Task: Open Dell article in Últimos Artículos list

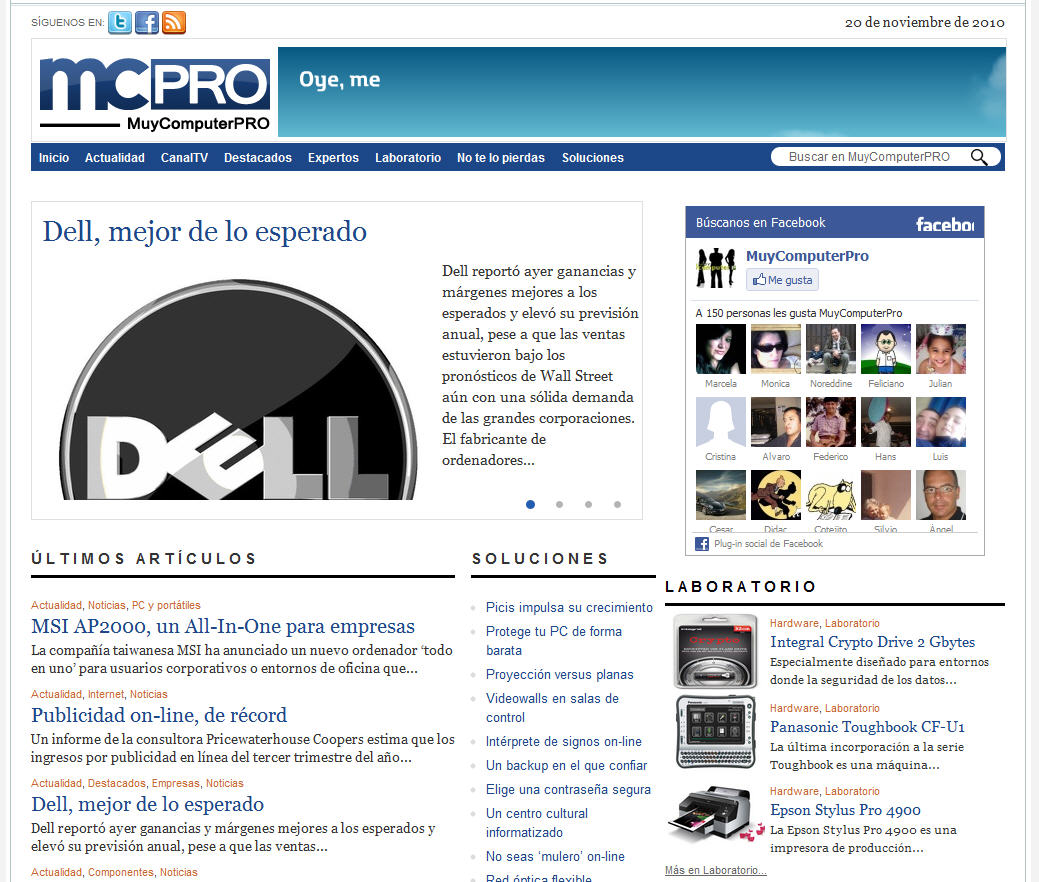Action: (148, 804)
